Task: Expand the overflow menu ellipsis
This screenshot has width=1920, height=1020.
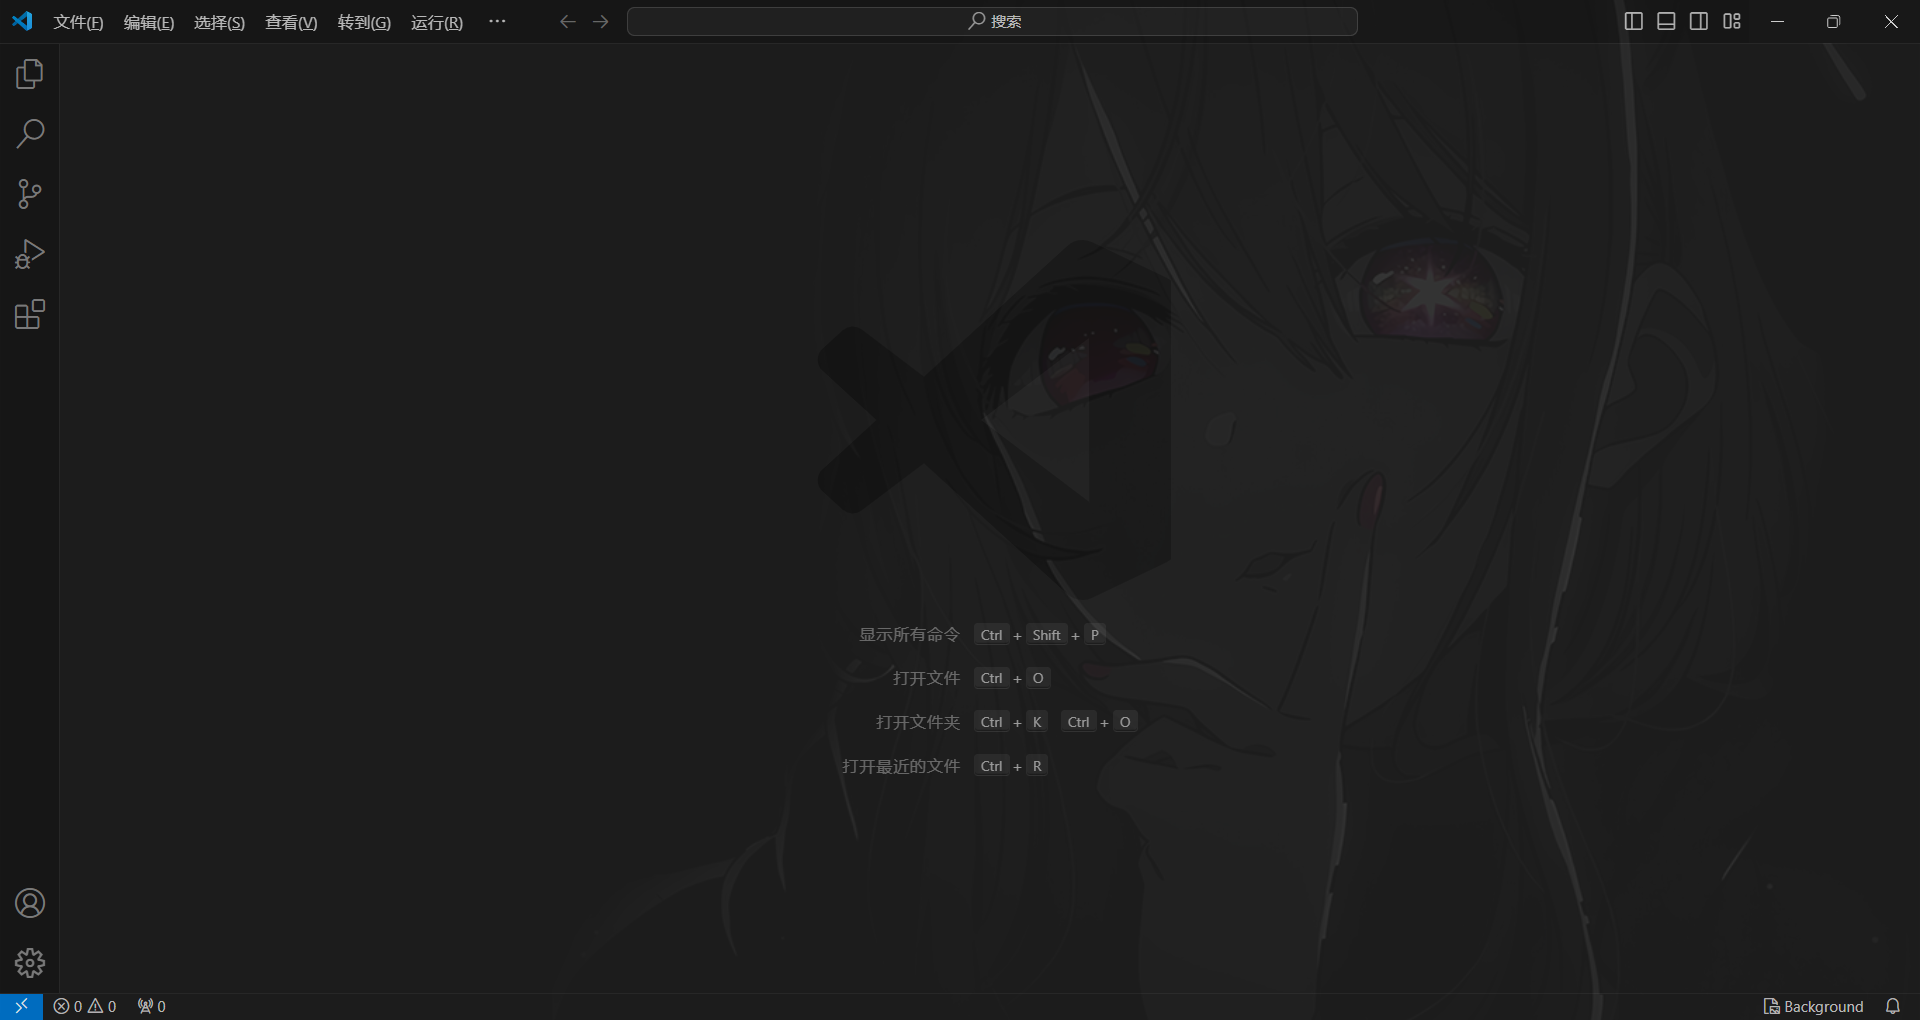Action: 497,21
